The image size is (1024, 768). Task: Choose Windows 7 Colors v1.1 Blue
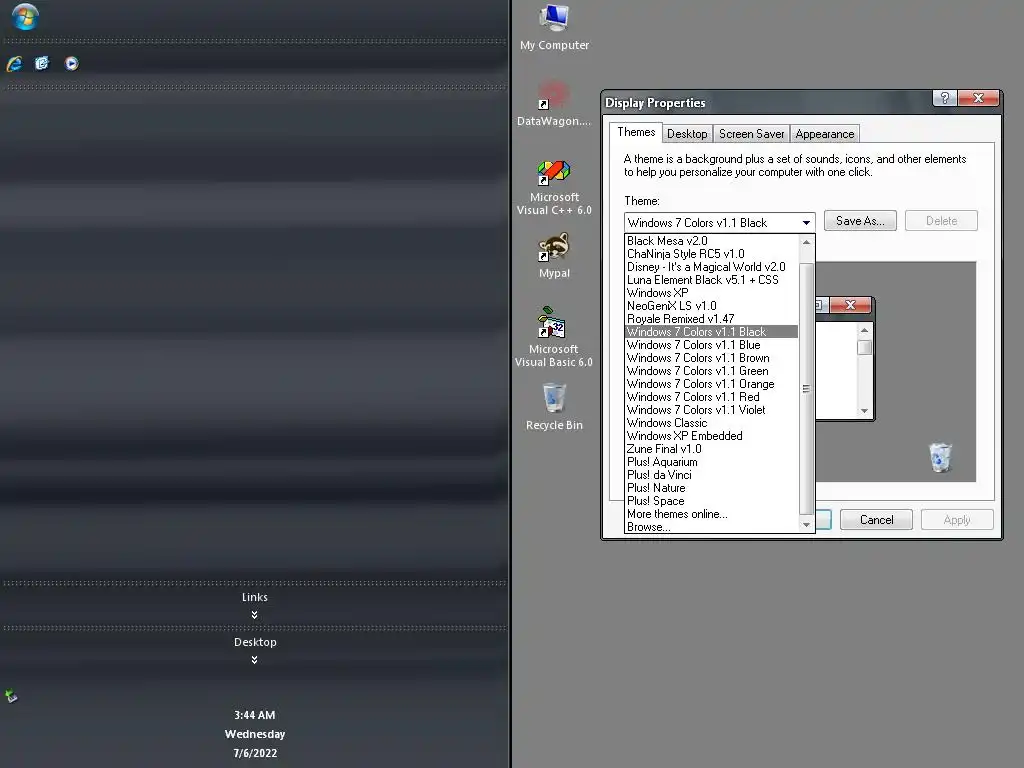point(711,345)
